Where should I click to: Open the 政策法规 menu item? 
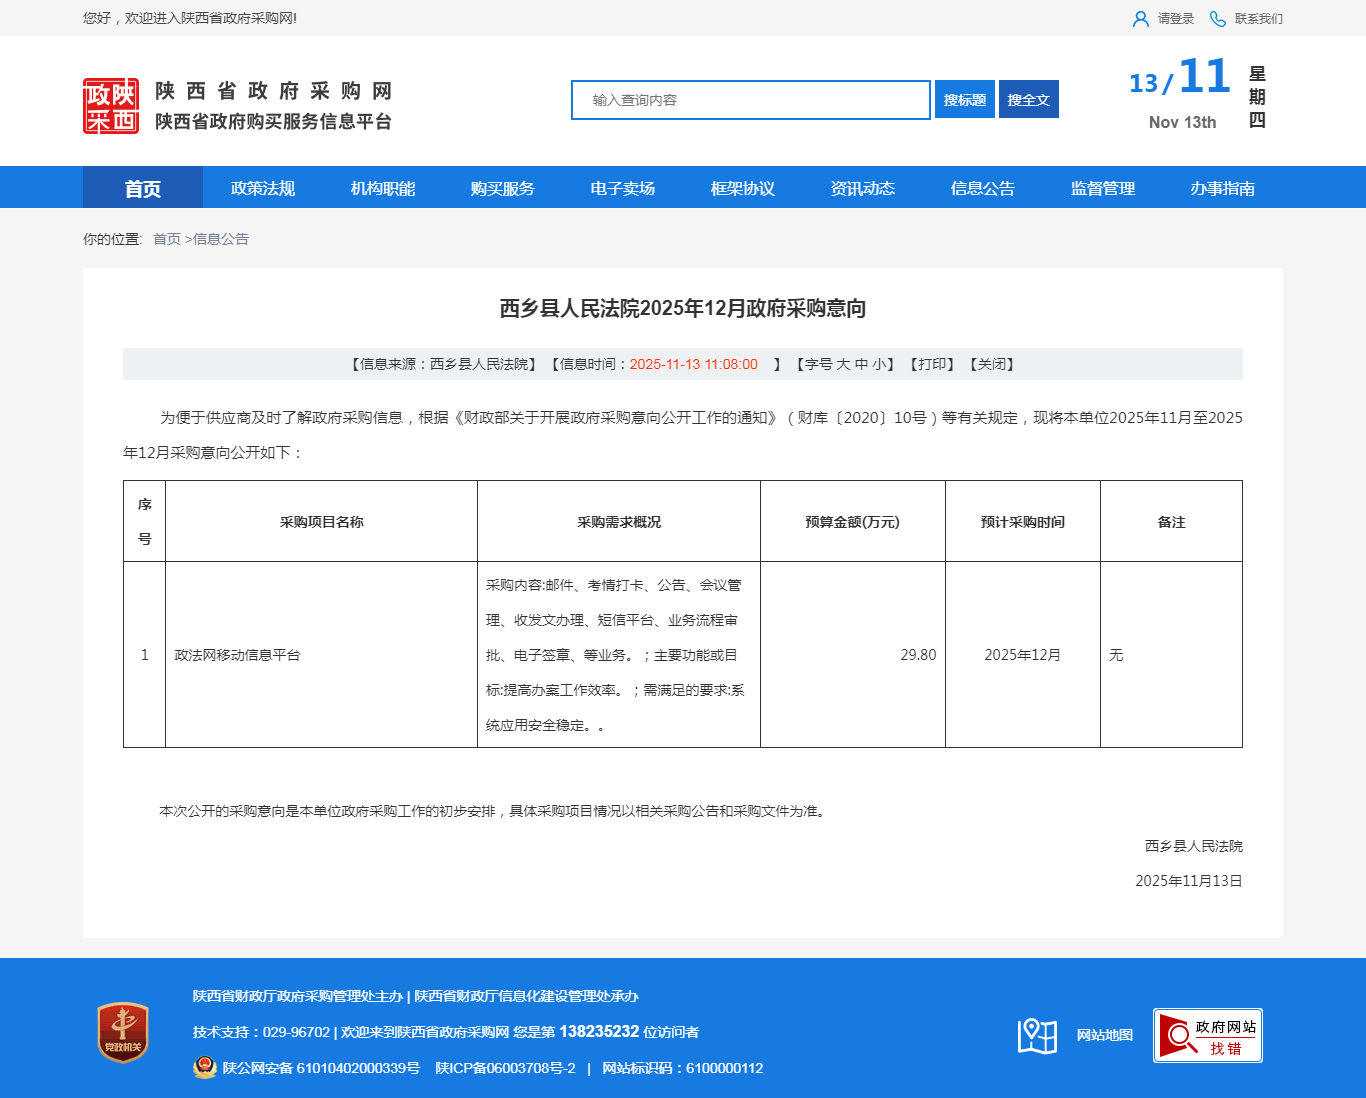point(263,188)
